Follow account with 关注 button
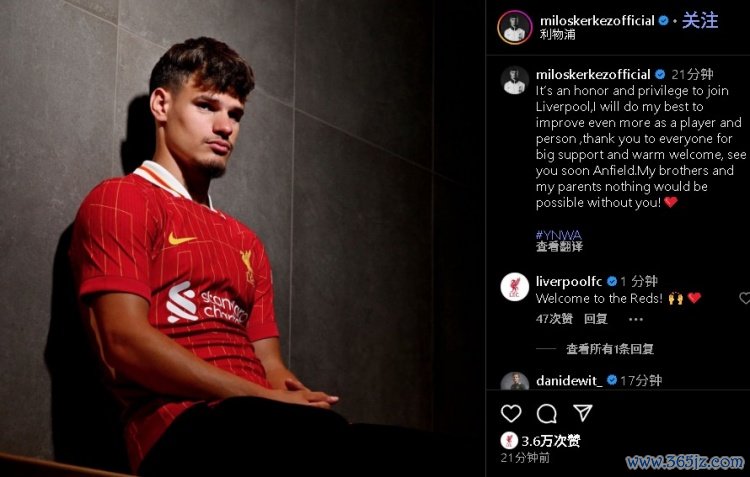The width and height of the screenshot is (750, 477). click(x=700, y=21)
